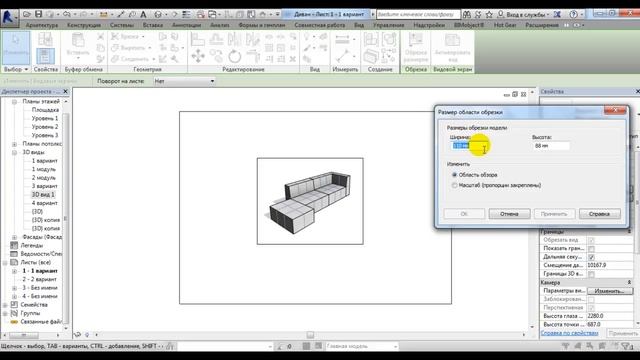Click the 'Изменить...' button in properties

[x=610, y=291]
